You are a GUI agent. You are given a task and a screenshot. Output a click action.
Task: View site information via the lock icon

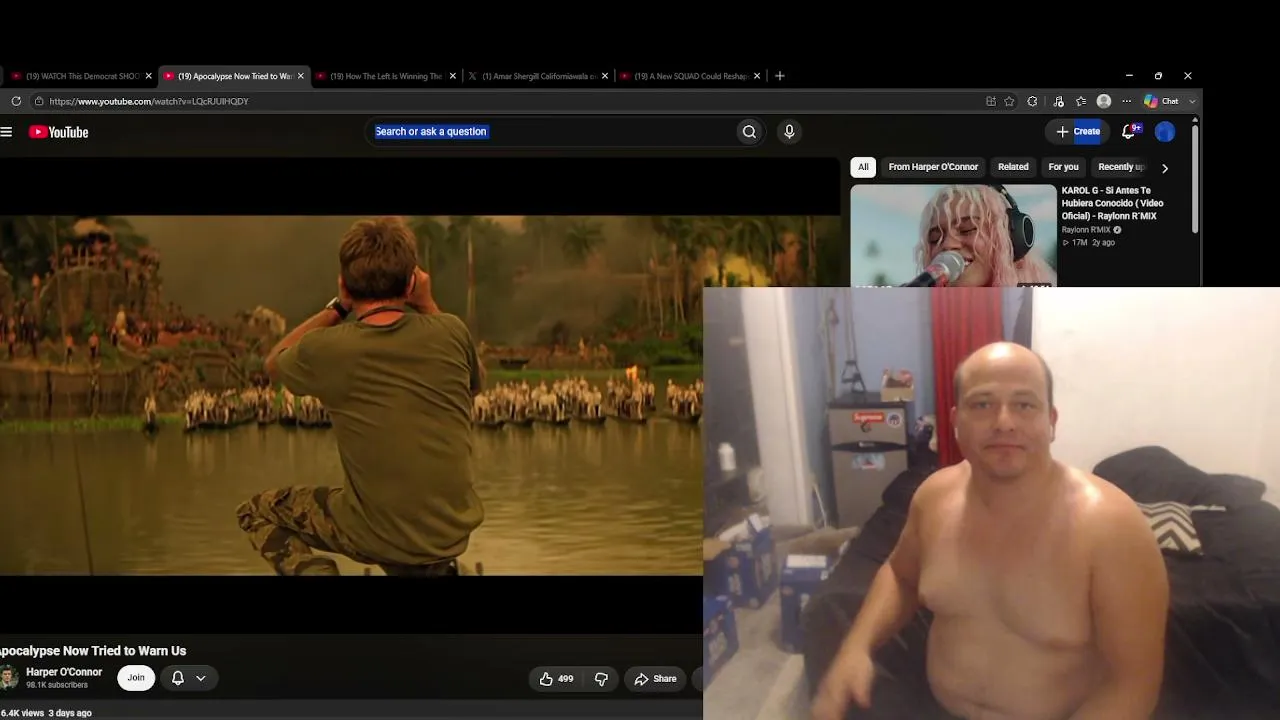click(39, 101)
